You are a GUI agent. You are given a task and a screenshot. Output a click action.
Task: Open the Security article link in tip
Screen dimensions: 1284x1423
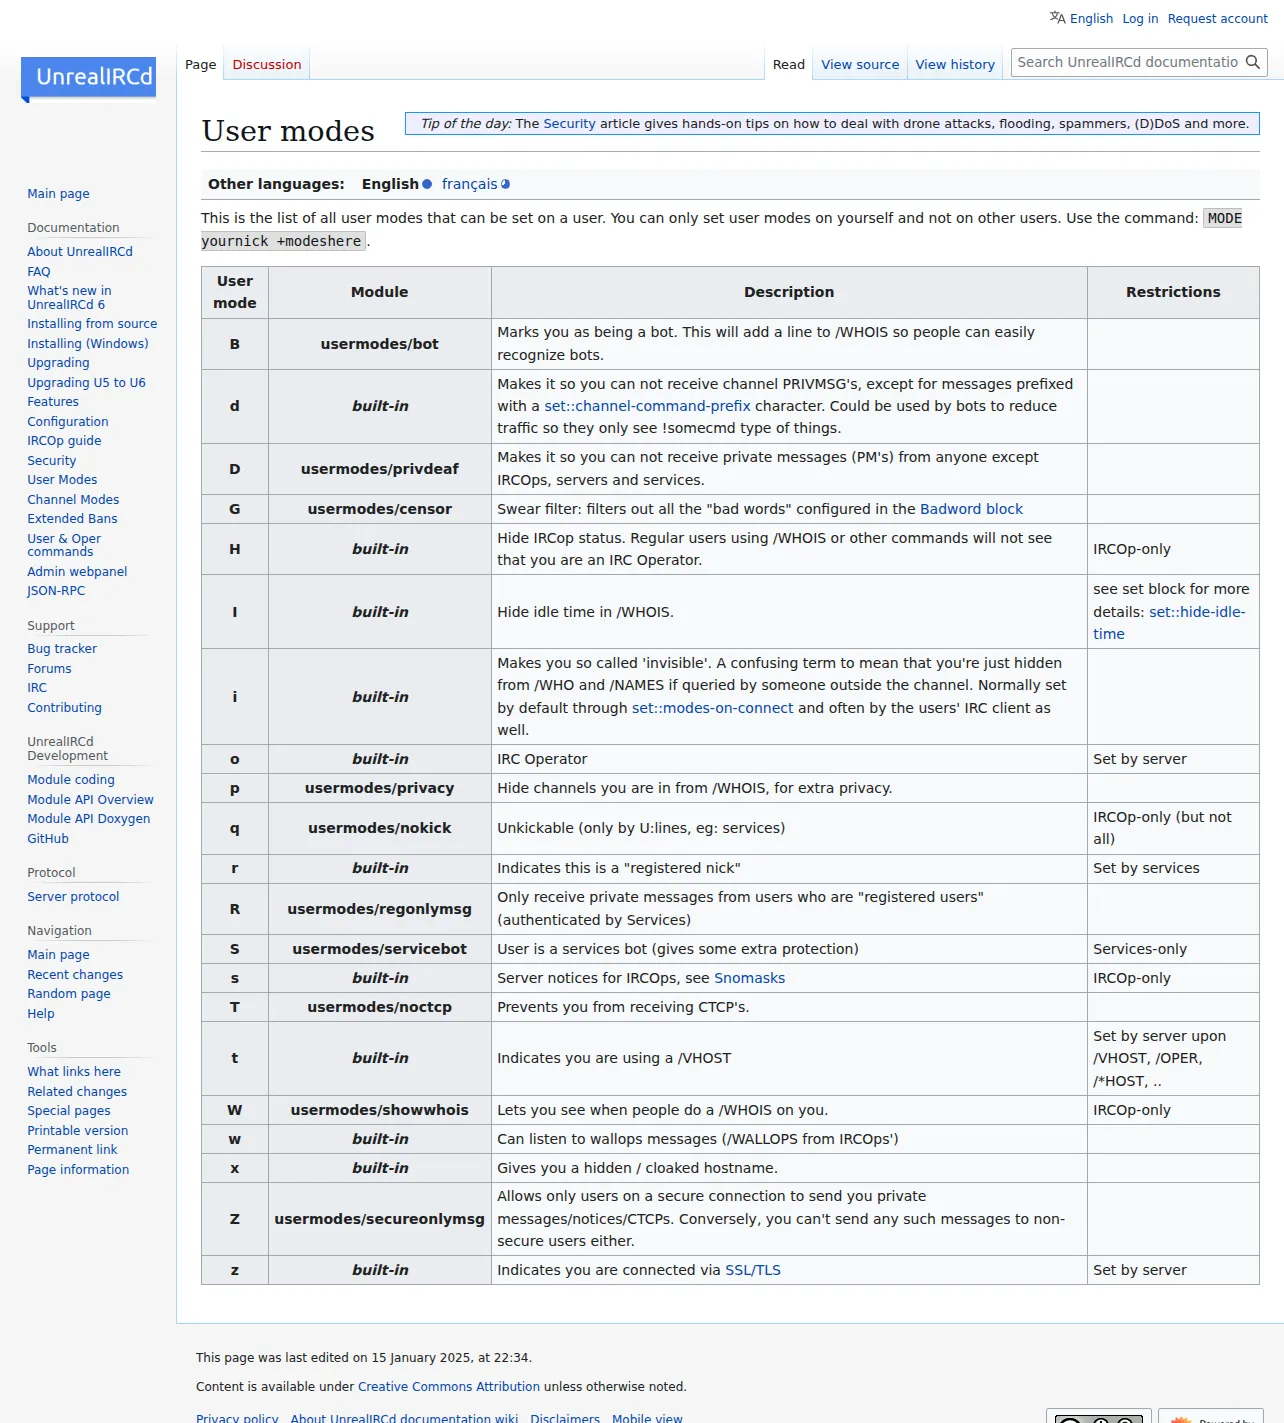(x=569, y=124)
